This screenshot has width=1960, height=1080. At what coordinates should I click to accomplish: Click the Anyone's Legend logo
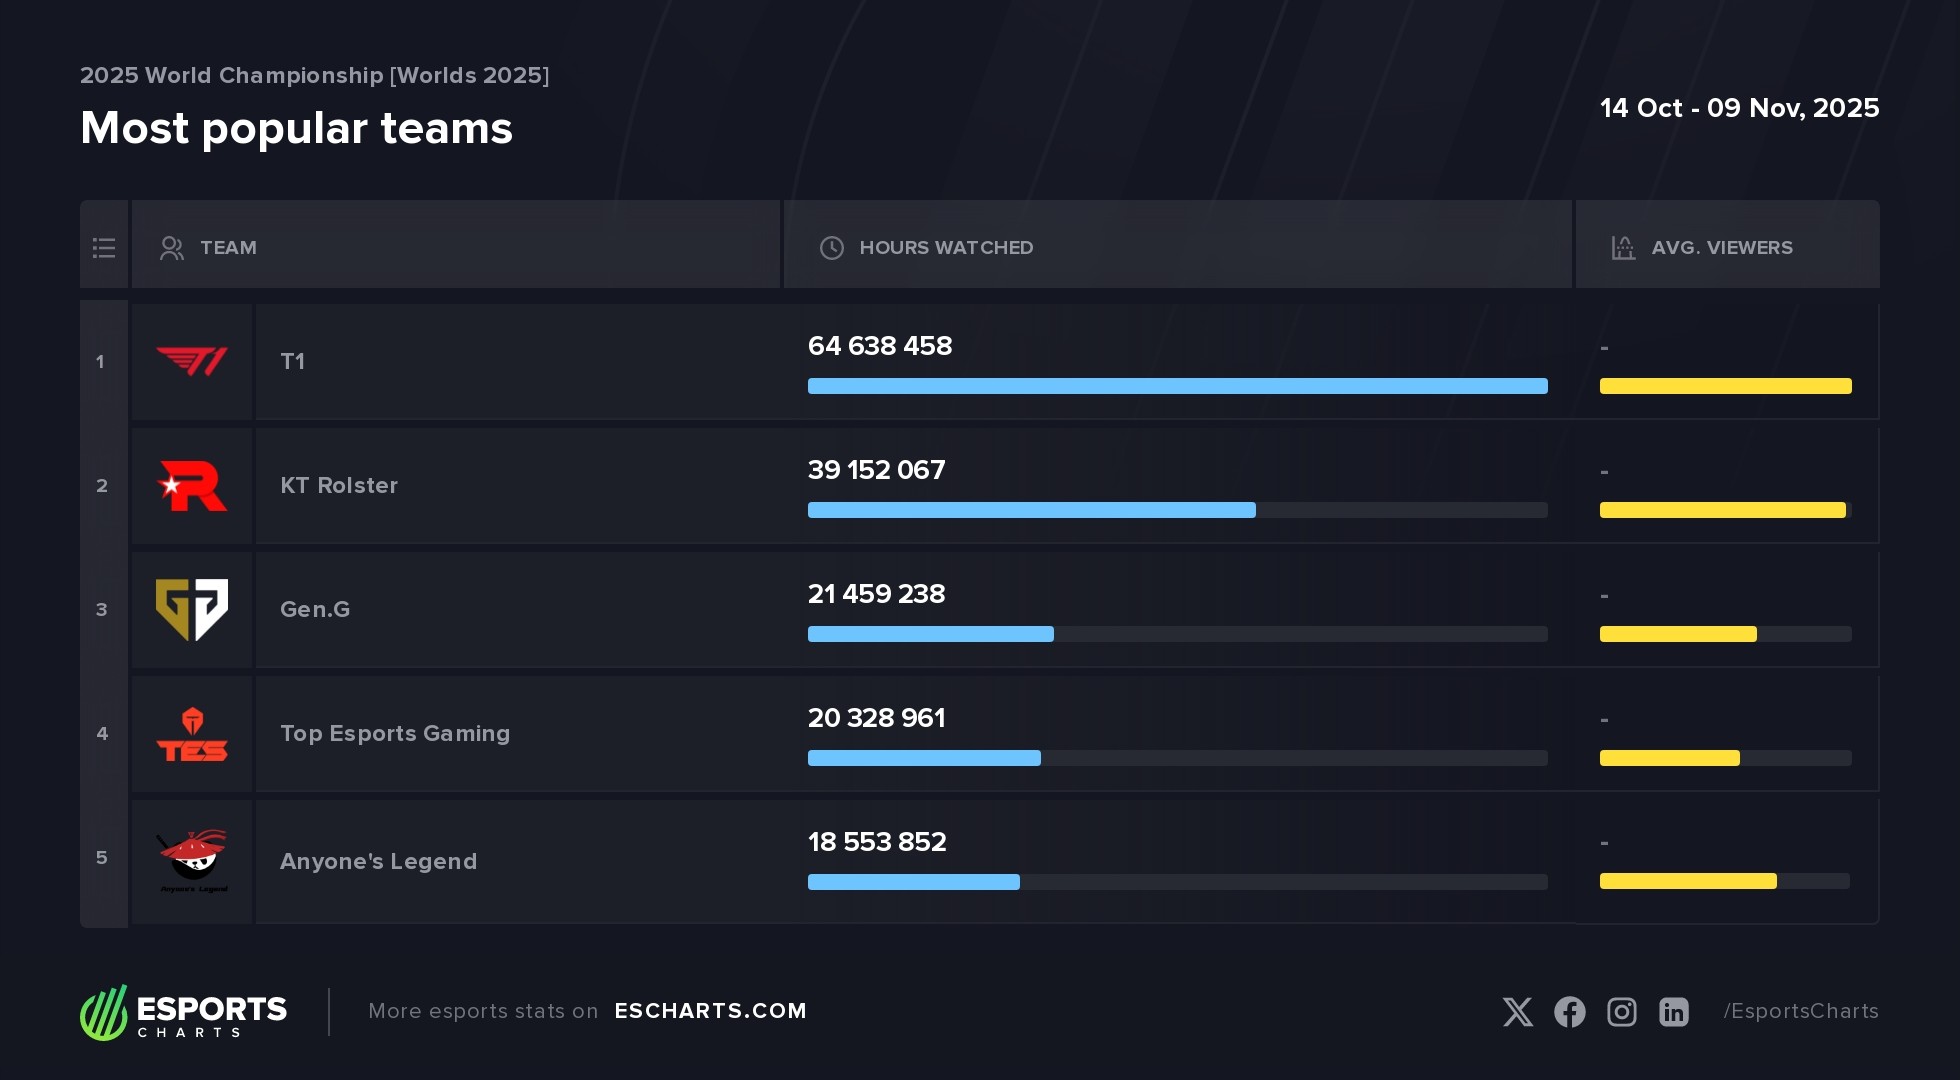[193, 859]
